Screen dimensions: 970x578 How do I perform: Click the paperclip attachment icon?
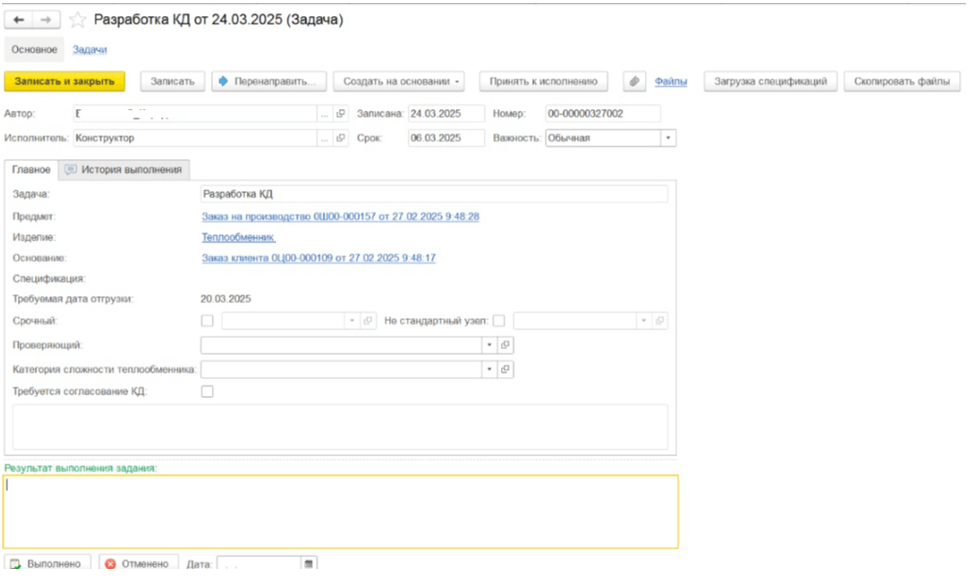(x=633, y=81)
